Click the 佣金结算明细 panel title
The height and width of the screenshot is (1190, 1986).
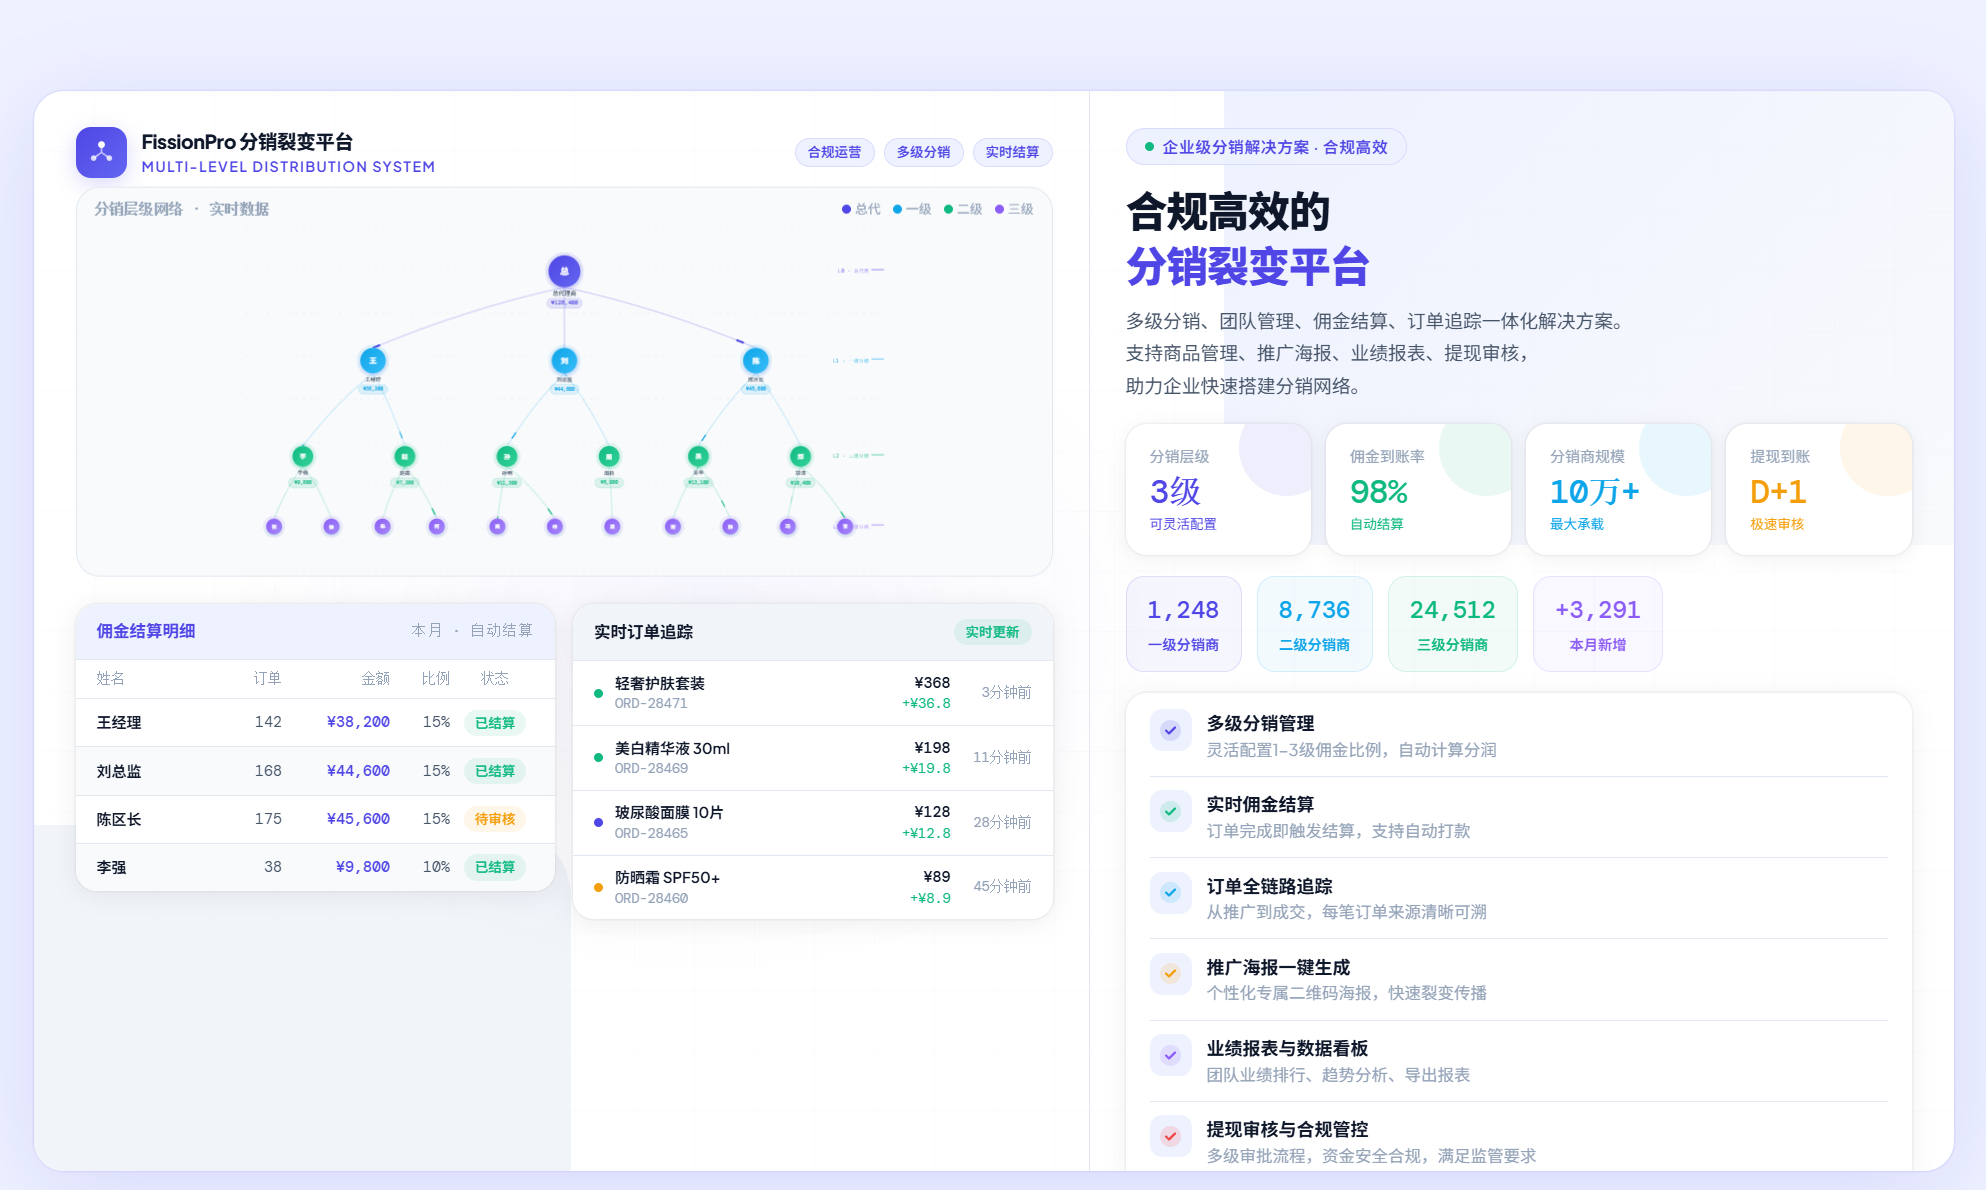point(146,631)
